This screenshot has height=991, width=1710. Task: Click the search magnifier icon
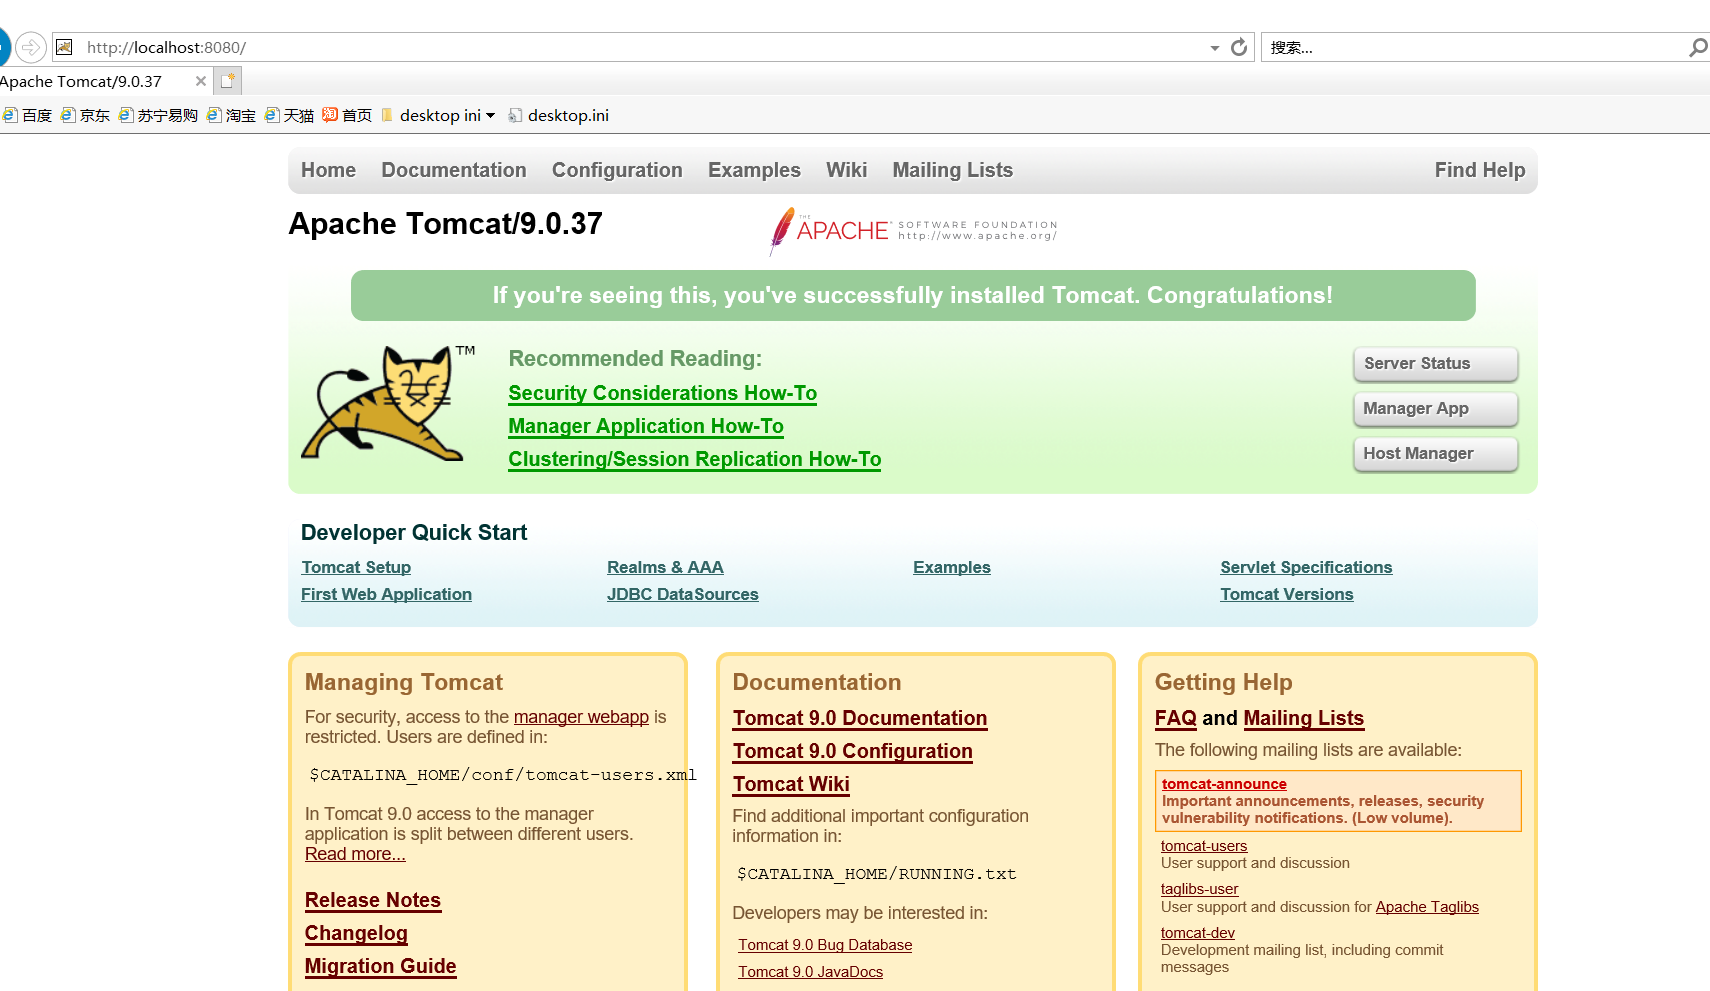(1697, 47)
